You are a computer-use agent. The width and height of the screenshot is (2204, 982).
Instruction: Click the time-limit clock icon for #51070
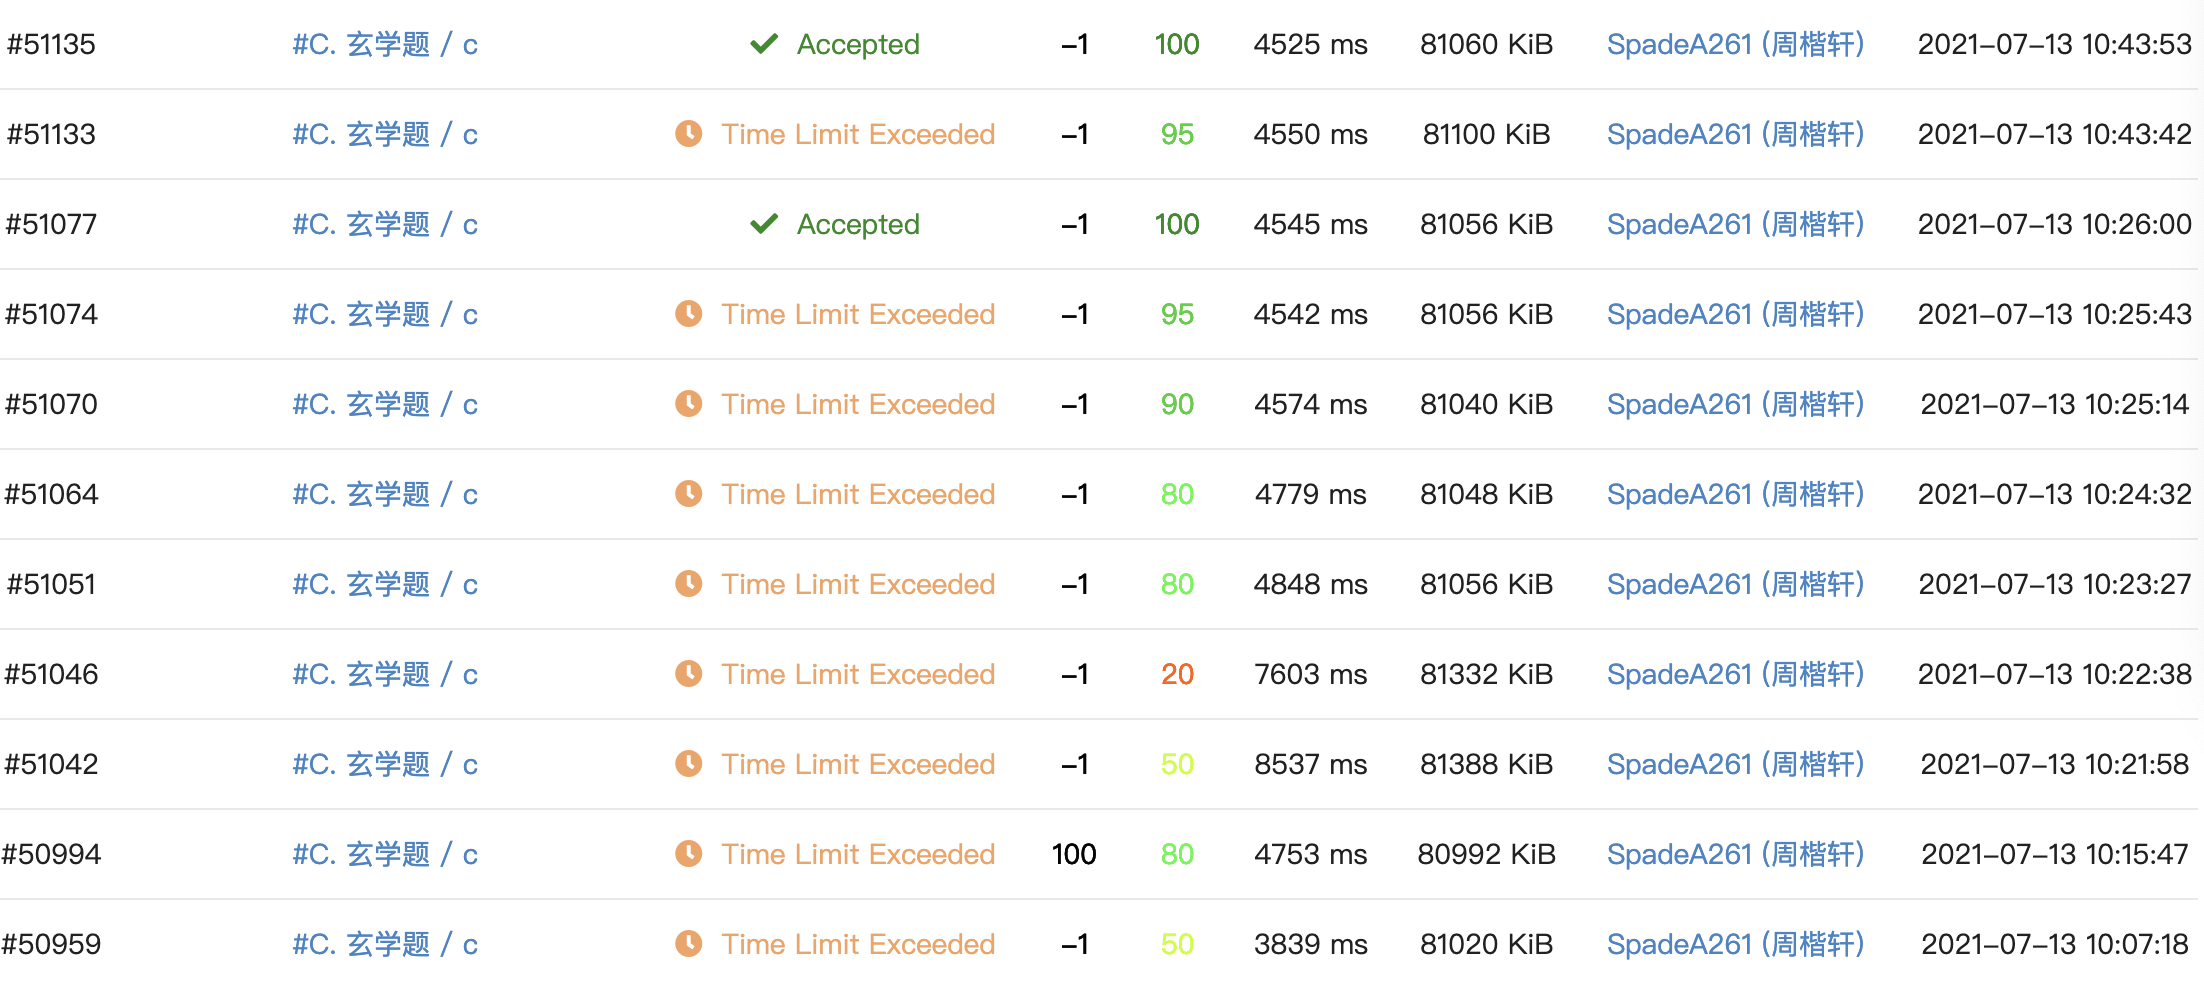(x=688, y=404)
